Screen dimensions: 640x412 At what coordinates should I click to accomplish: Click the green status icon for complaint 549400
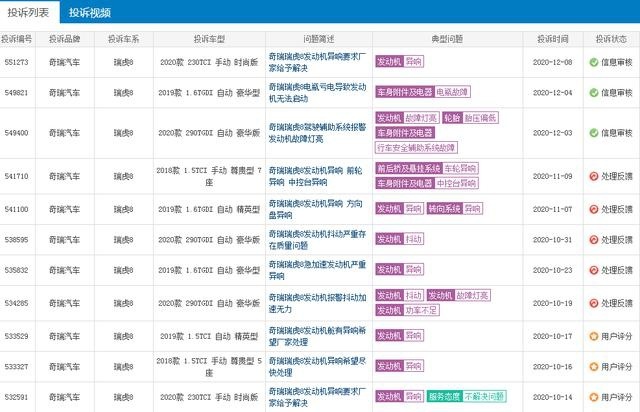[594, 133]
